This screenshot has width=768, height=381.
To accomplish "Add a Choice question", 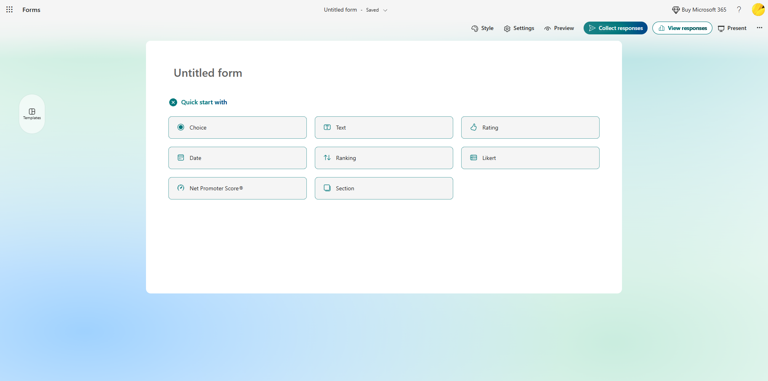I will point(238,127).
